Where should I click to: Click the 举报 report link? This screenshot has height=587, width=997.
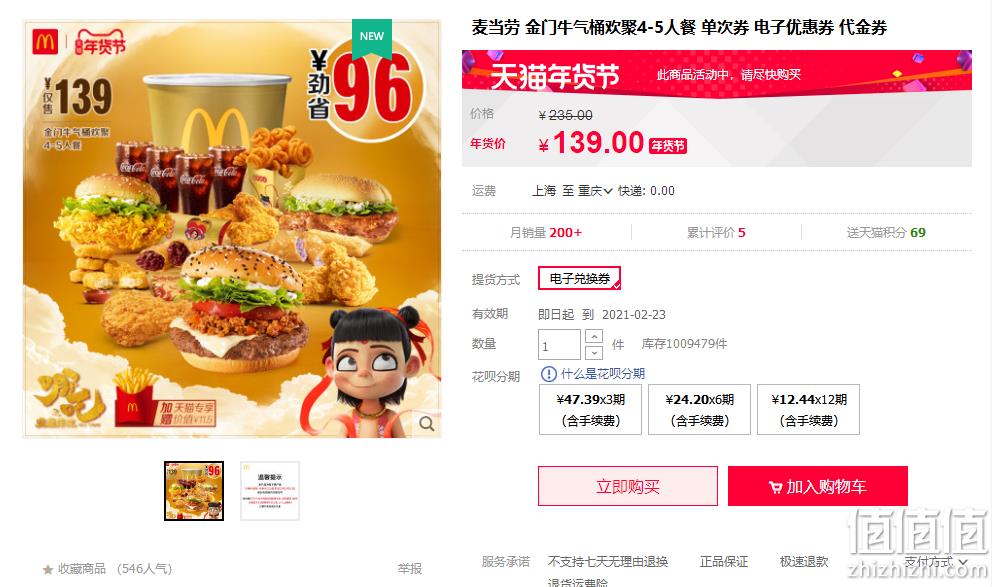(x=409, y=569)
